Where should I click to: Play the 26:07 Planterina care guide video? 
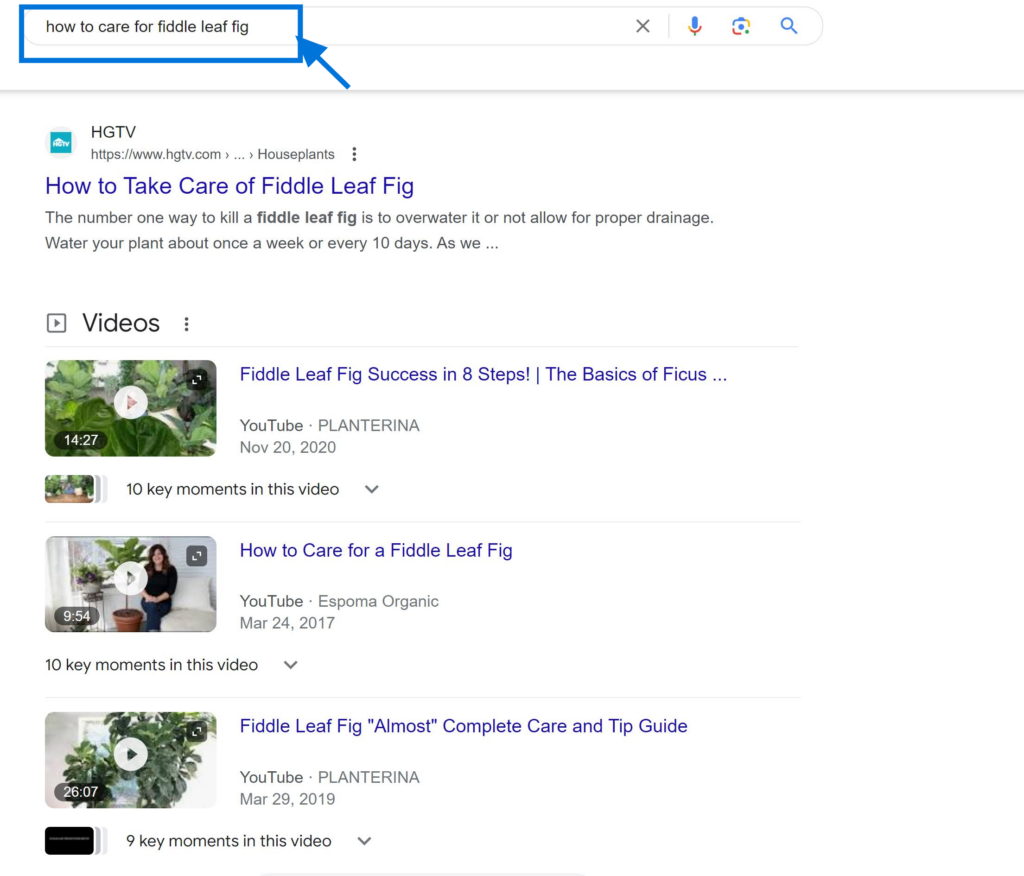click(x=130, y=754)
